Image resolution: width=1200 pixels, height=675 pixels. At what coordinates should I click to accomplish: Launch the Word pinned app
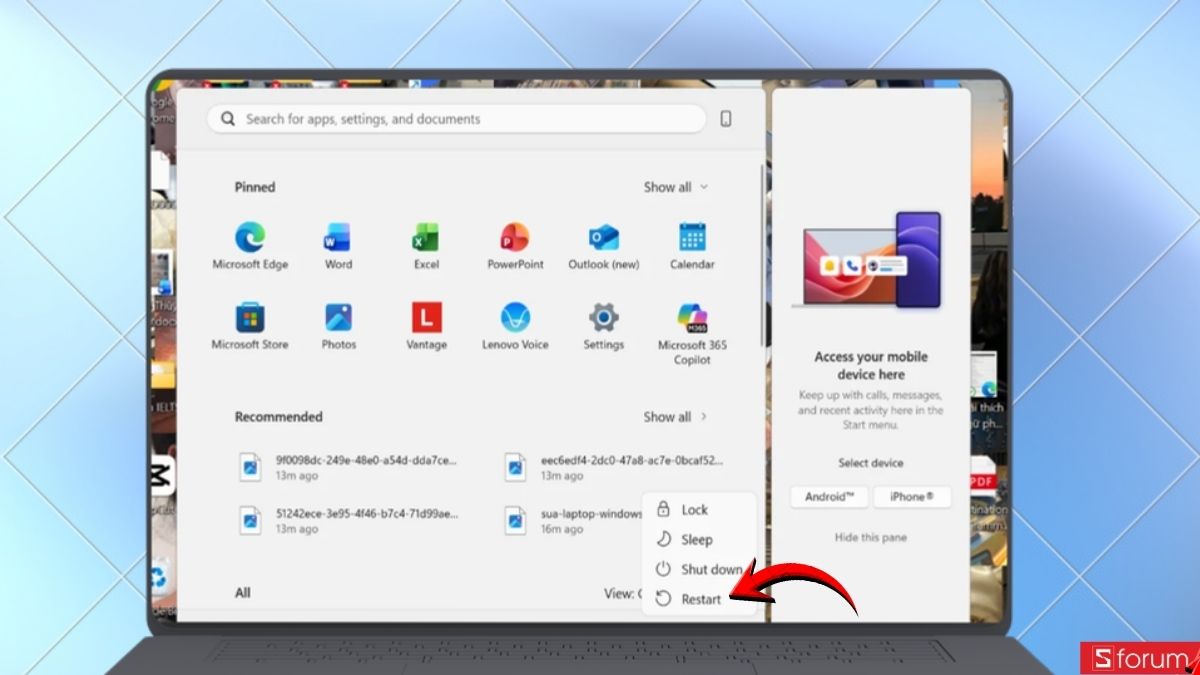tap(338, 246)
